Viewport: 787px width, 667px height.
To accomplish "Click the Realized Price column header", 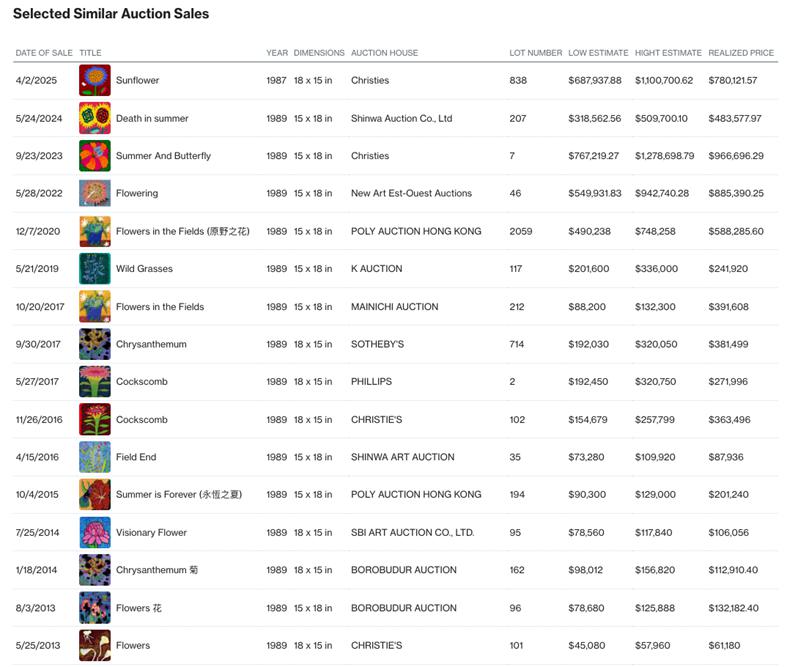I will 742,53.
